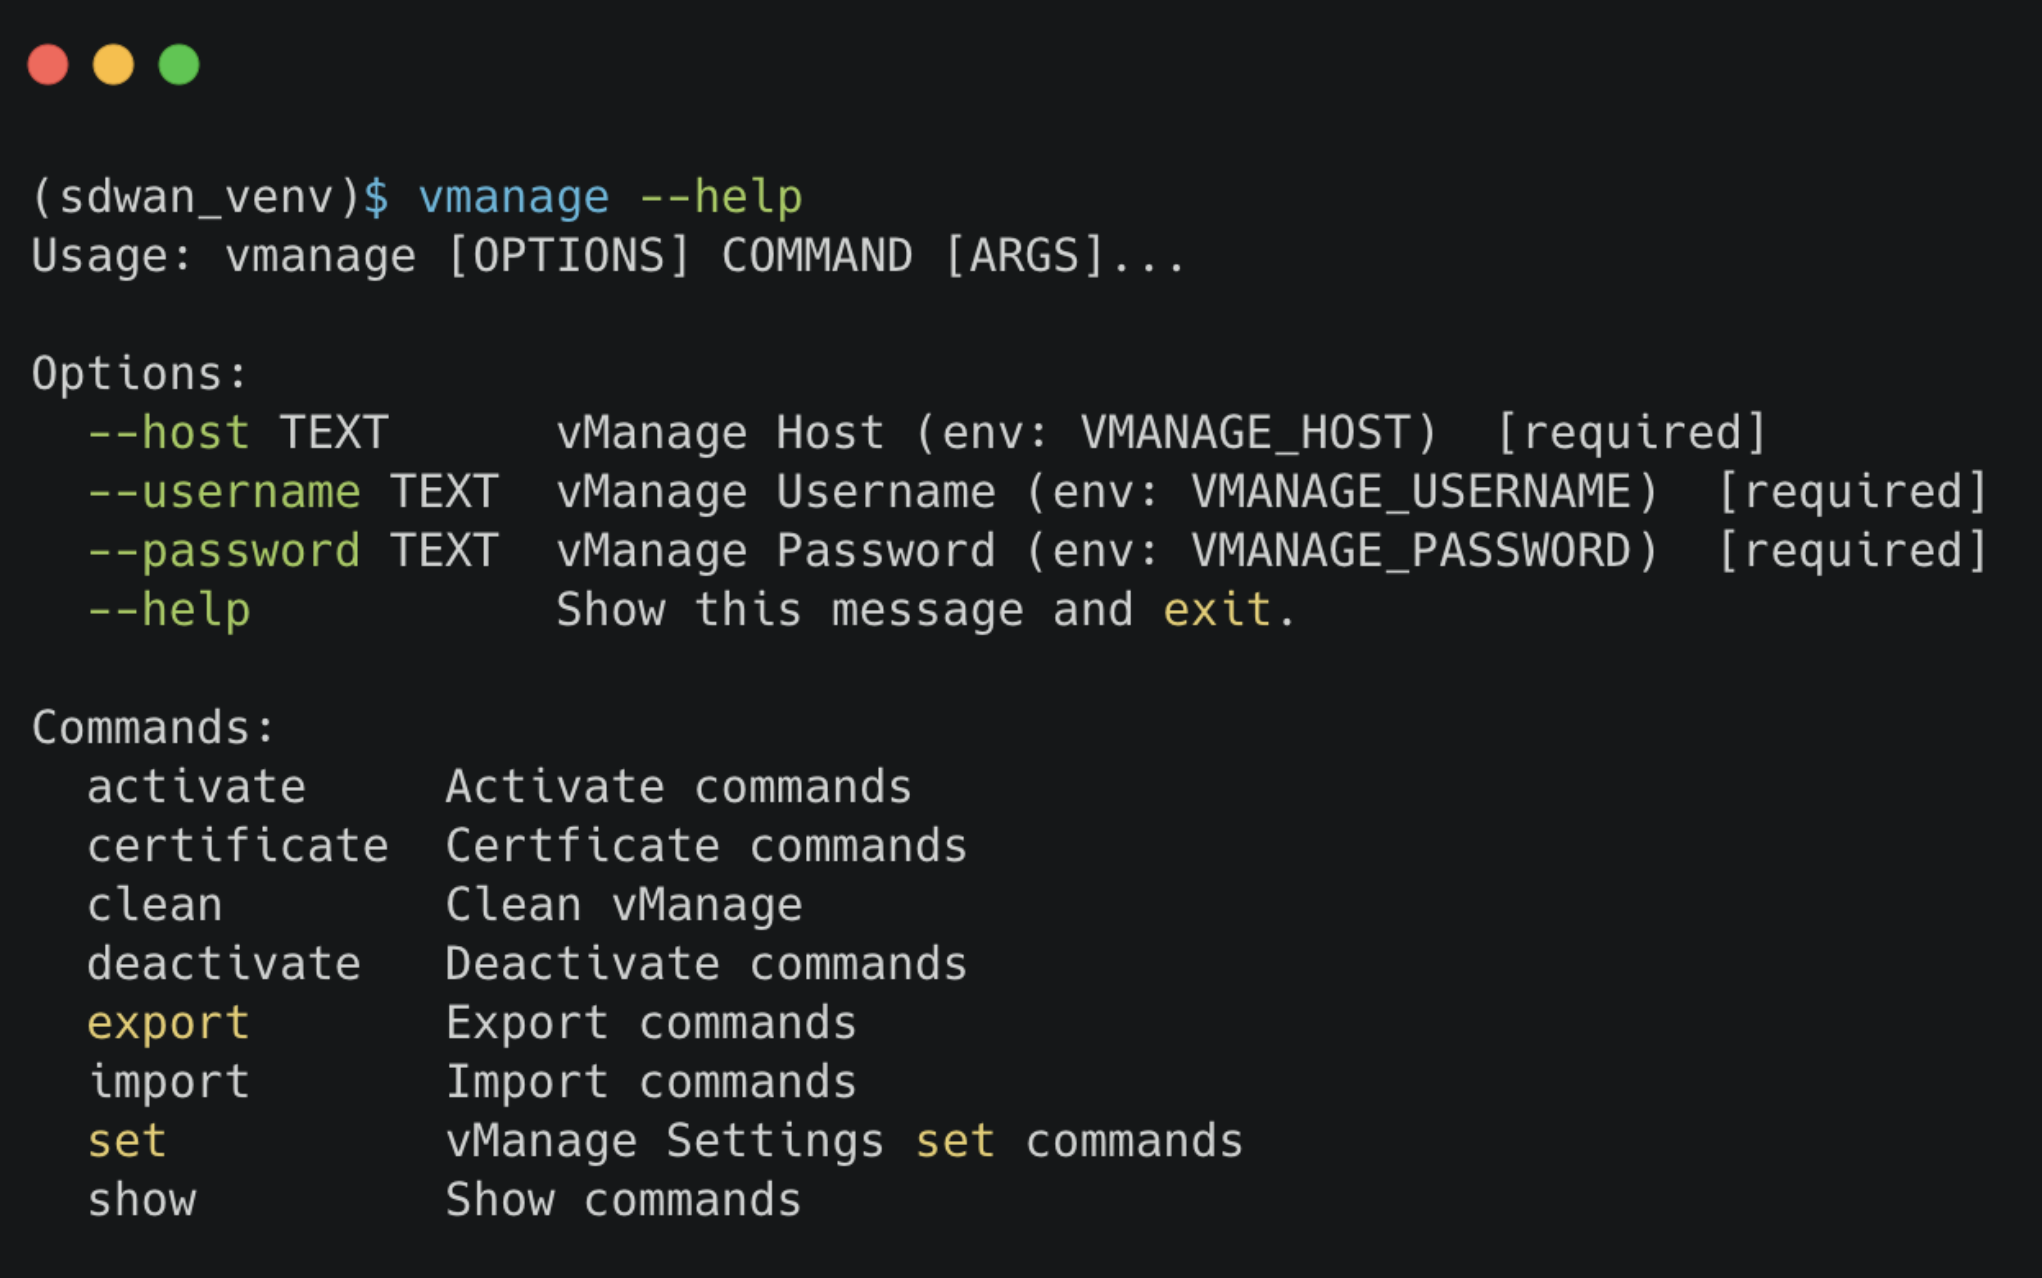Click the --help flag on the prompt line
The height and width of the screenshot is (1278, 2042).
pos(720,197)
